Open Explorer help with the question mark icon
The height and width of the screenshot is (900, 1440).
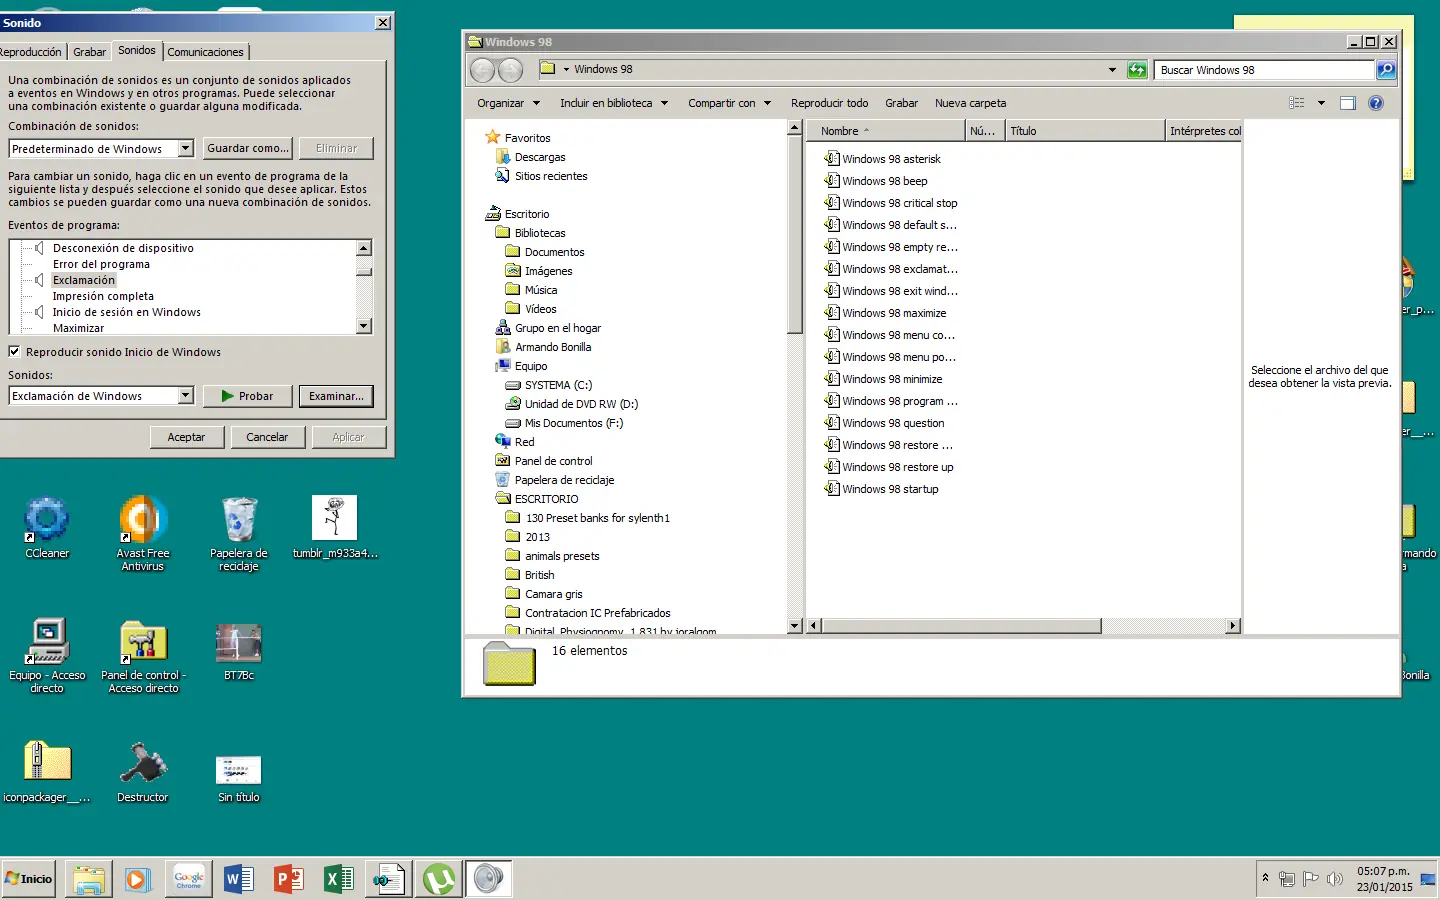click(1376, 103)
